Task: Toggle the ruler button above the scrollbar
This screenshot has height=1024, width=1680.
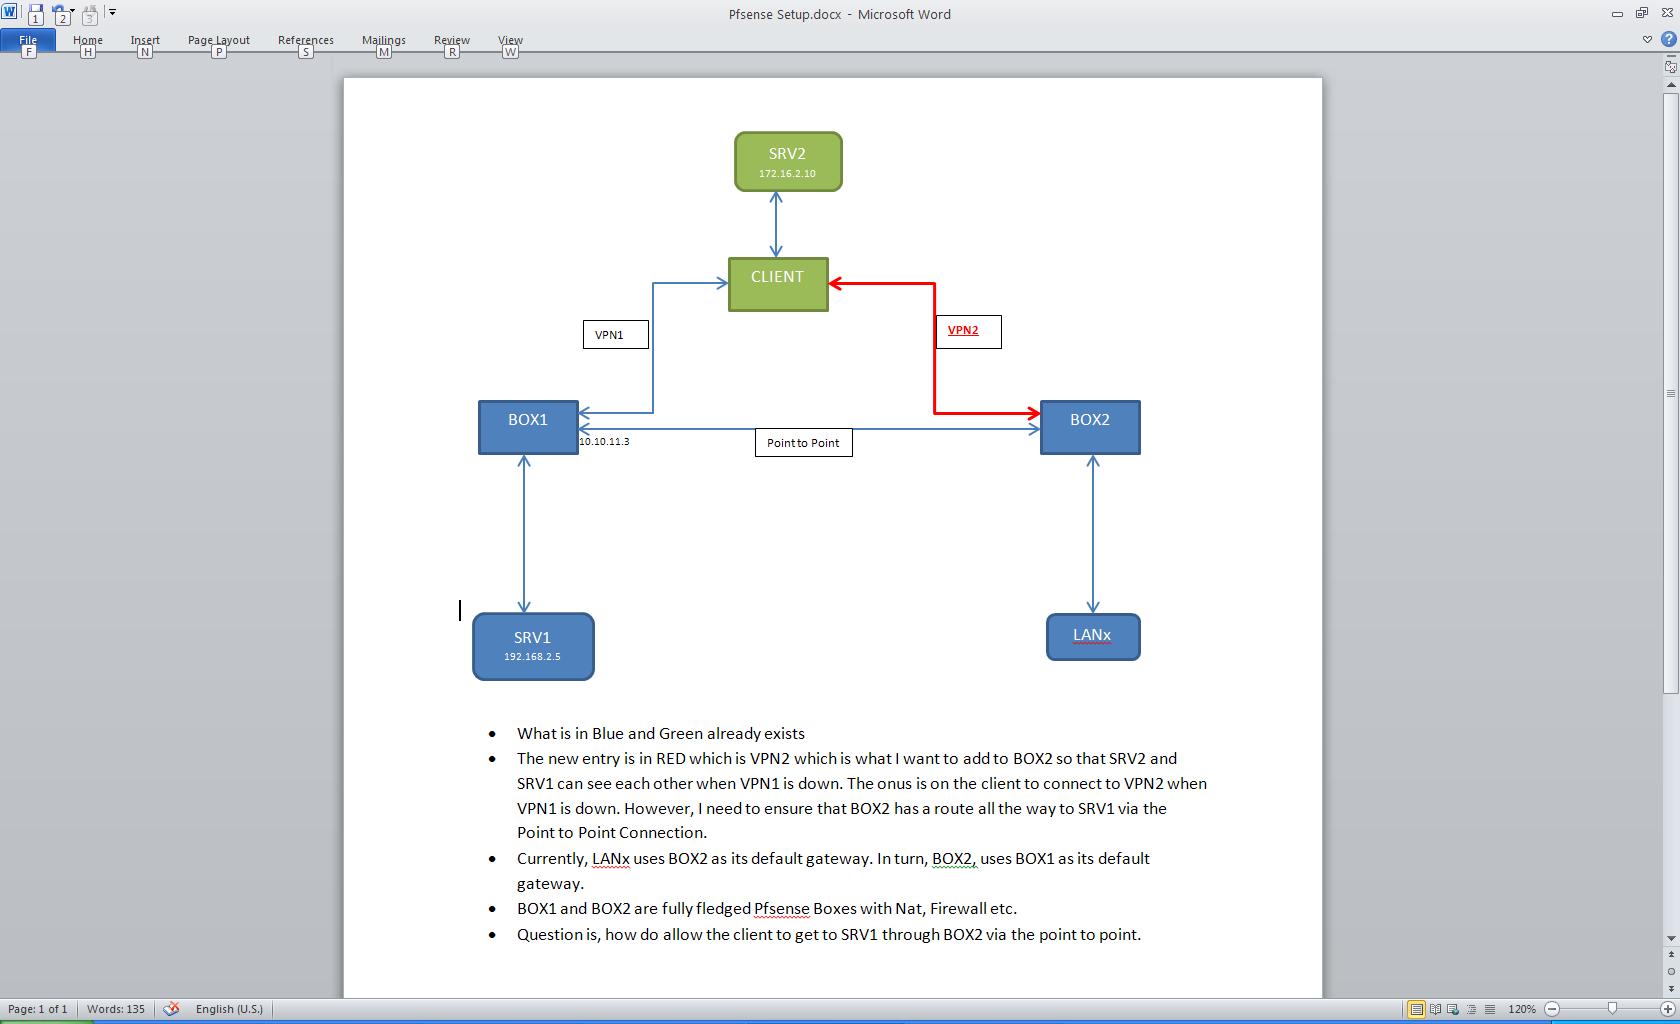Action: (x=1671, y=67)
